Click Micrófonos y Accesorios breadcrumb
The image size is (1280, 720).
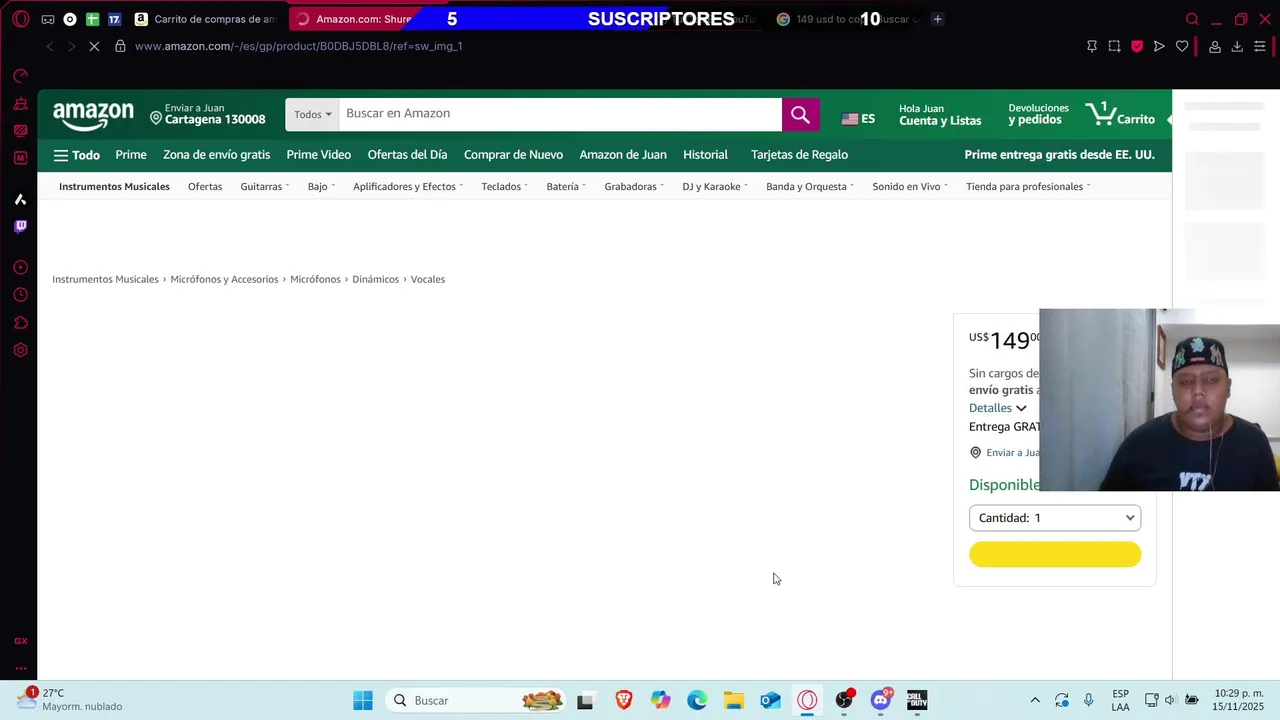pyautogui.click(x=224, y=279)
